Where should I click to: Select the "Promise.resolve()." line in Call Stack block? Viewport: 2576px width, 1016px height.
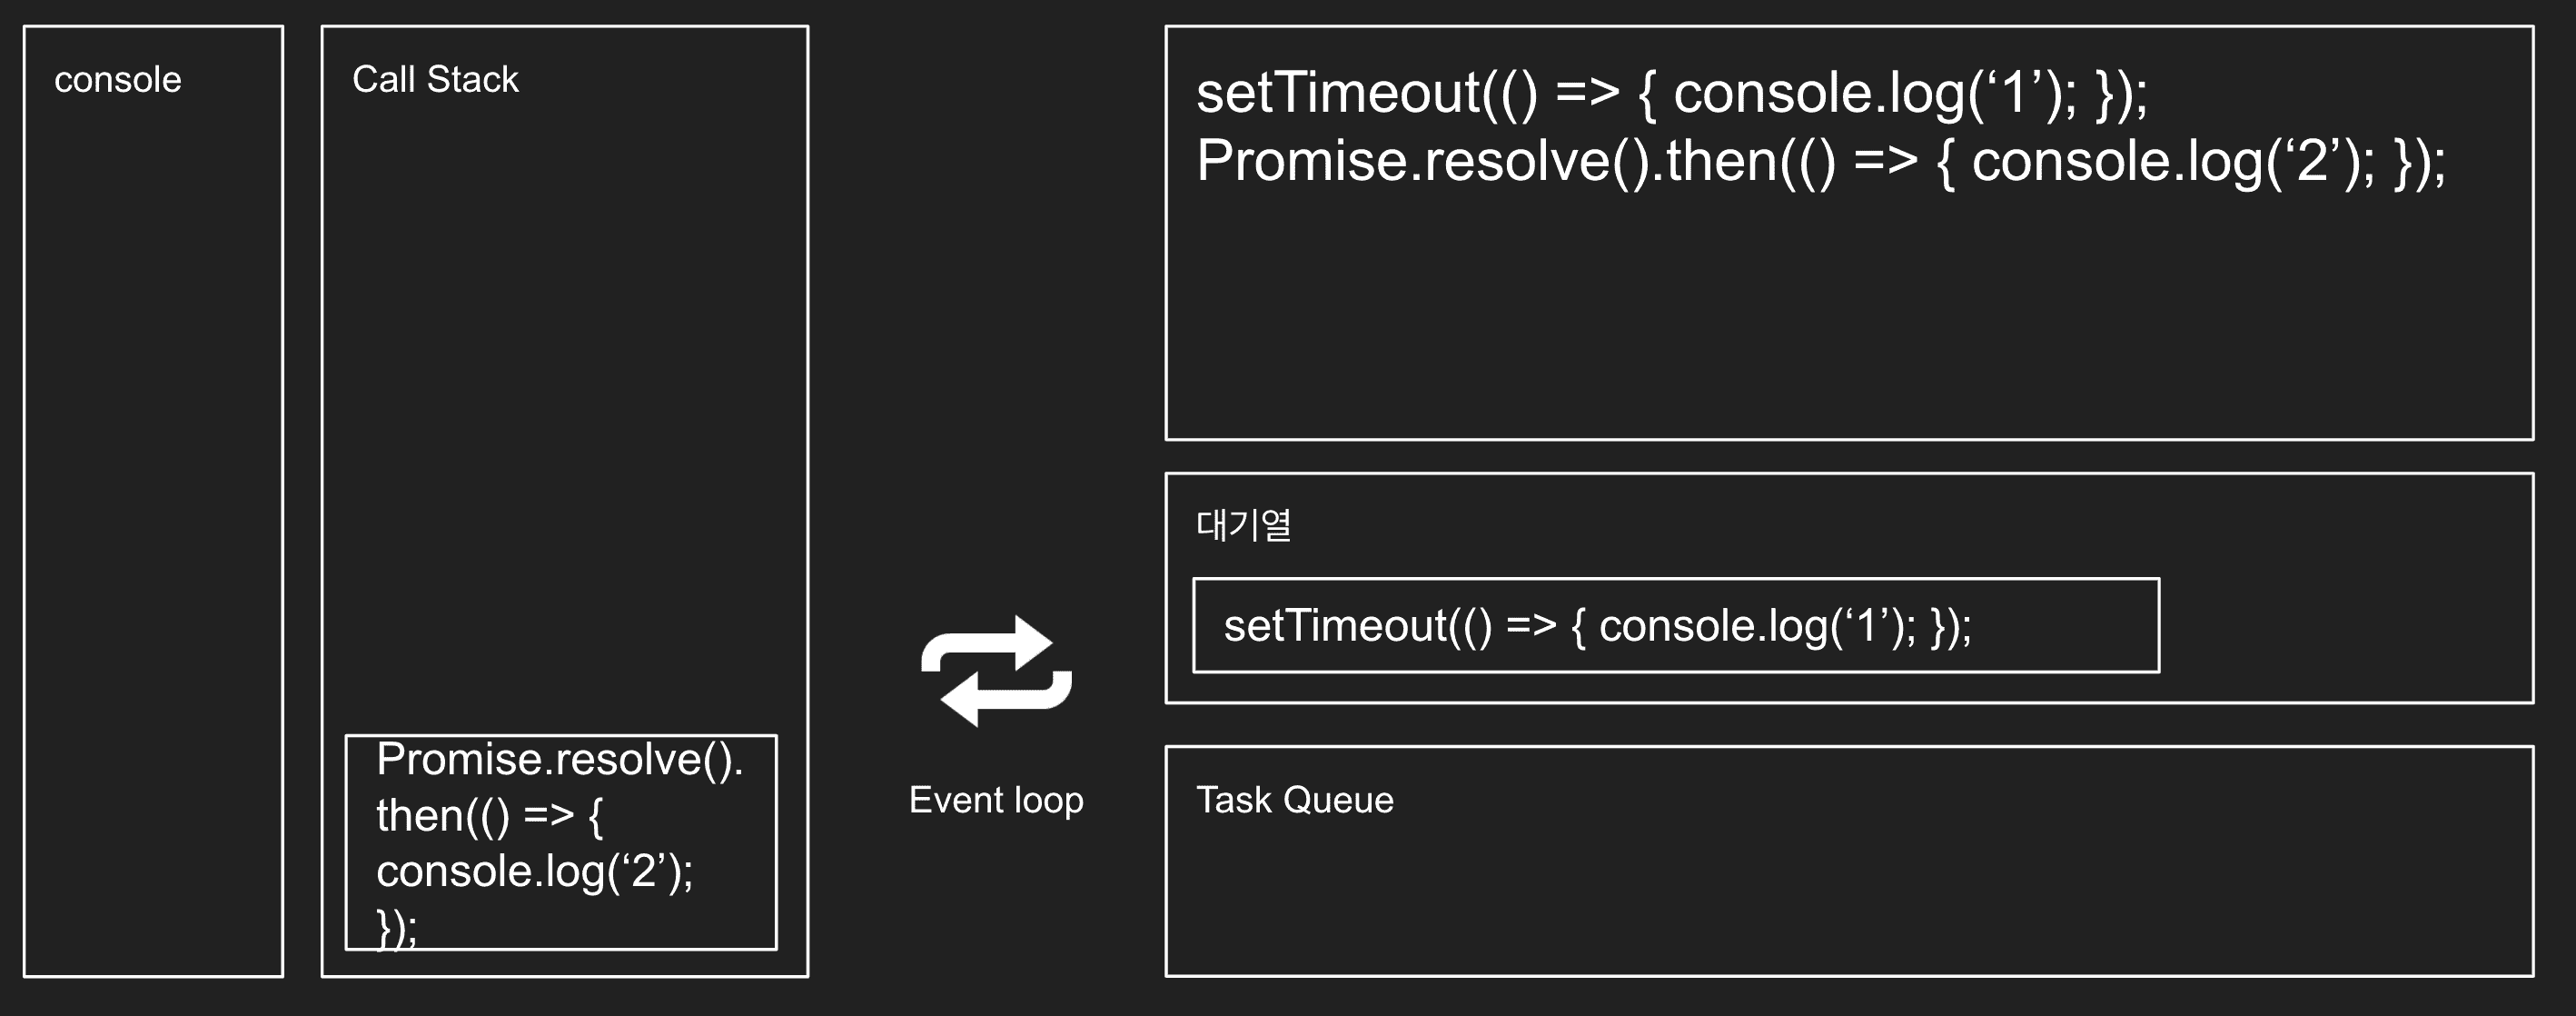[559, 760]
